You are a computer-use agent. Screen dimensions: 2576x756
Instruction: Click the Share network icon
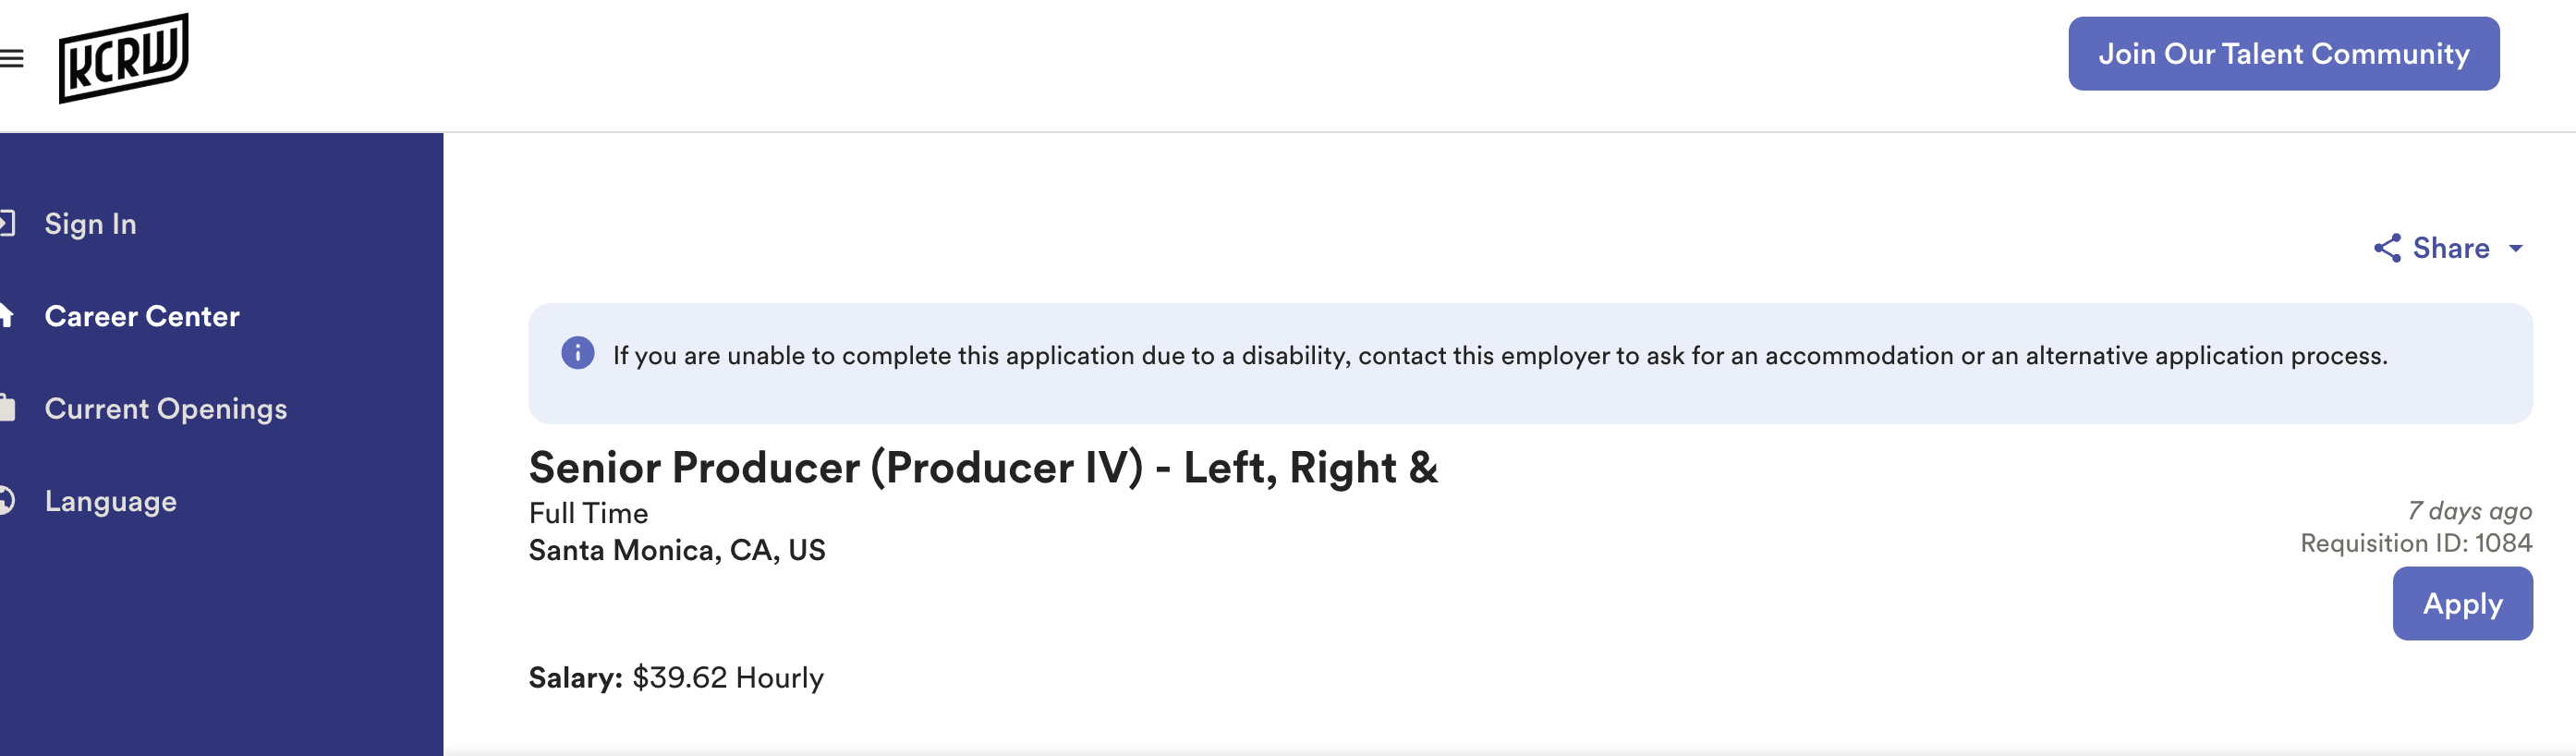[x=2387, y=248]
